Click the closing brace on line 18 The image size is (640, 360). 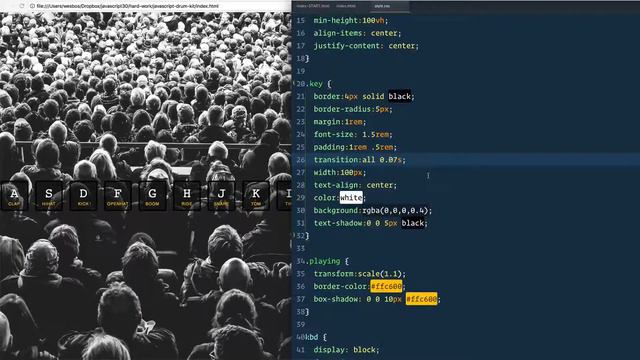point(307,58)
